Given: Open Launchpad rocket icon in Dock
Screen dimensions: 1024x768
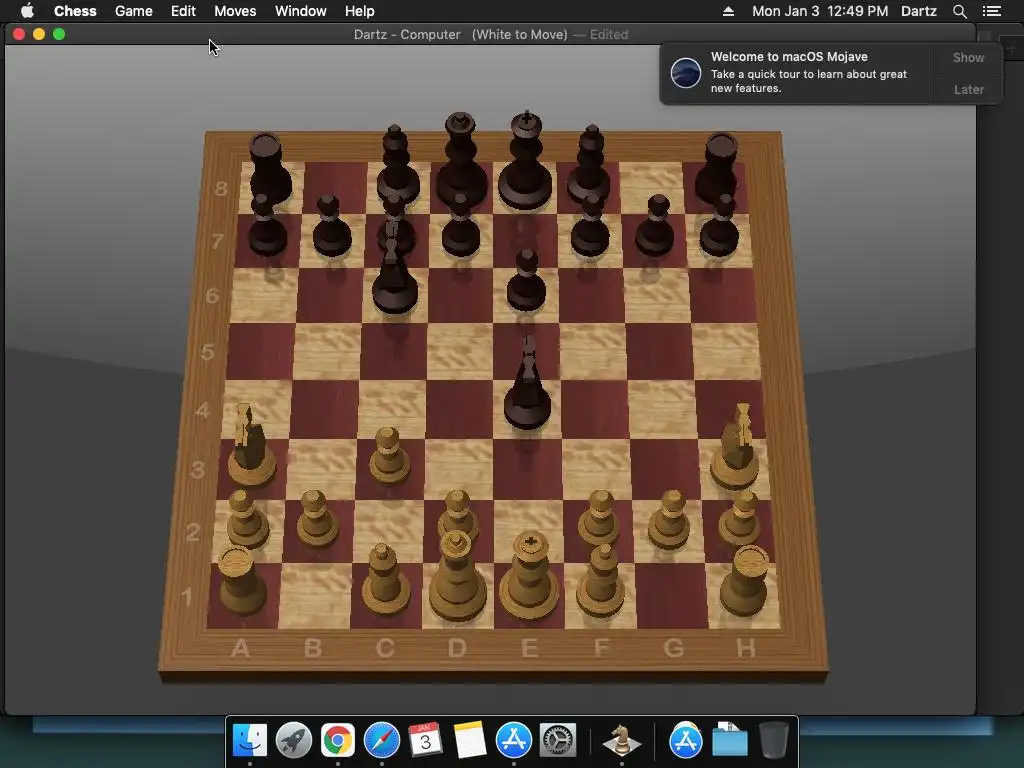Looking at the screenshot, I should point(294,741).
